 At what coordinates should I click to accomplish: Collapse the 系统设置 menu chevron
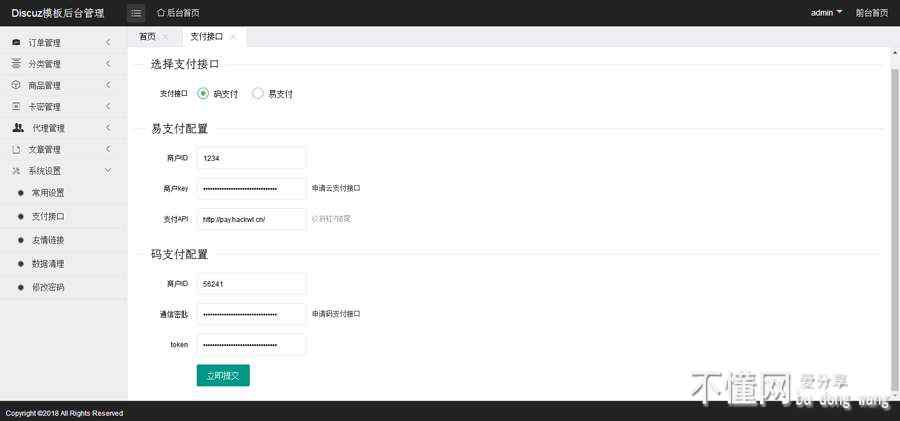[108, 171]
